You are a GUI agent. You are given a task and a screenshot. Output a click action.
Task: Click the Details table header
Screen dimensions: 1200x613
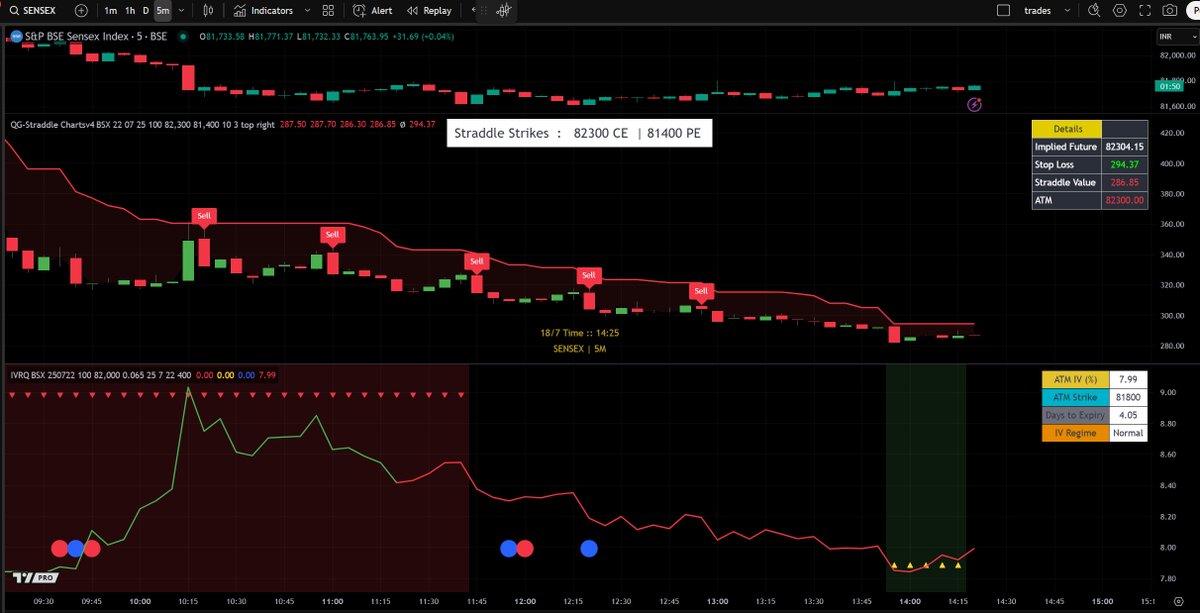coord(1066,129)
